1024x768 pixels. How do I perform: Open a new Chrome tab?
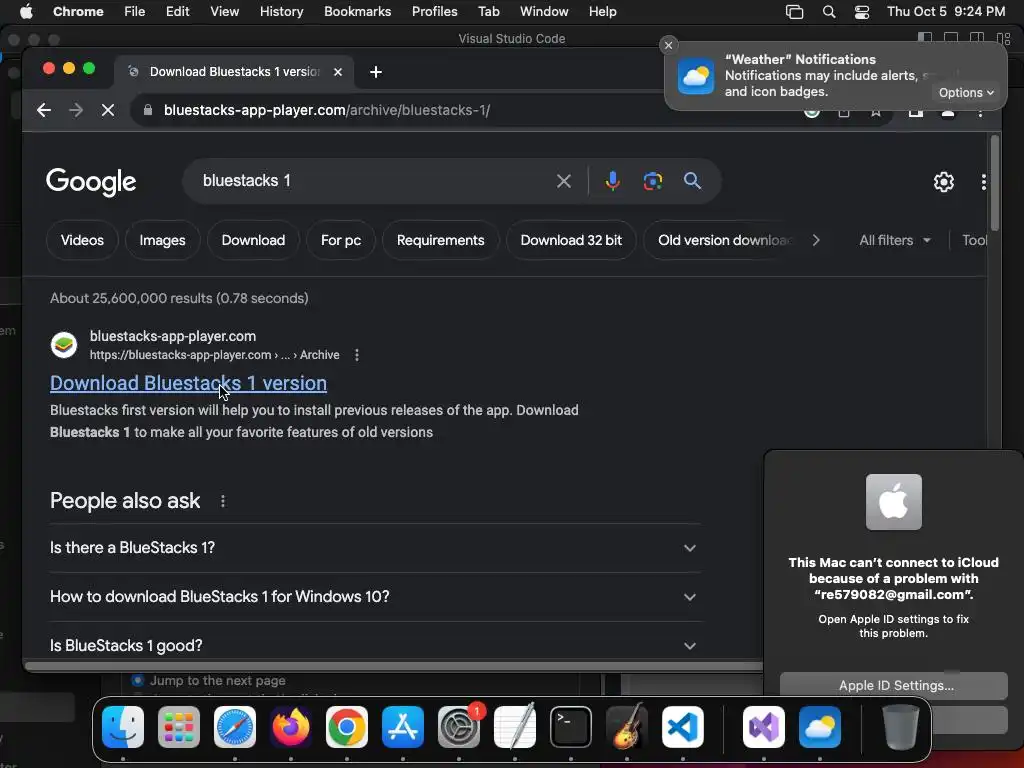point(376,72)
